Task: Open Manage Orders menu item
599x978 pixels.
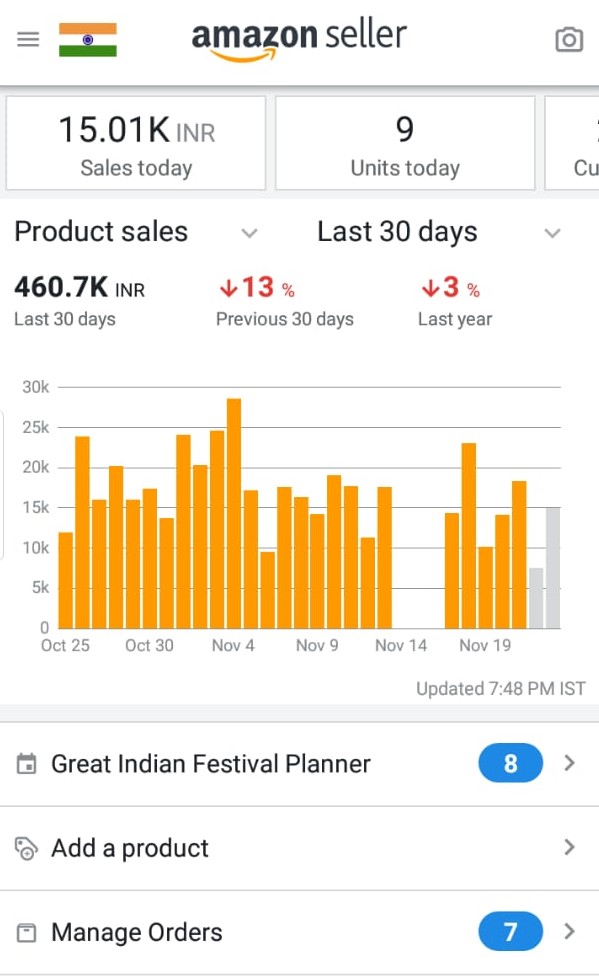Action: [300, 932]
